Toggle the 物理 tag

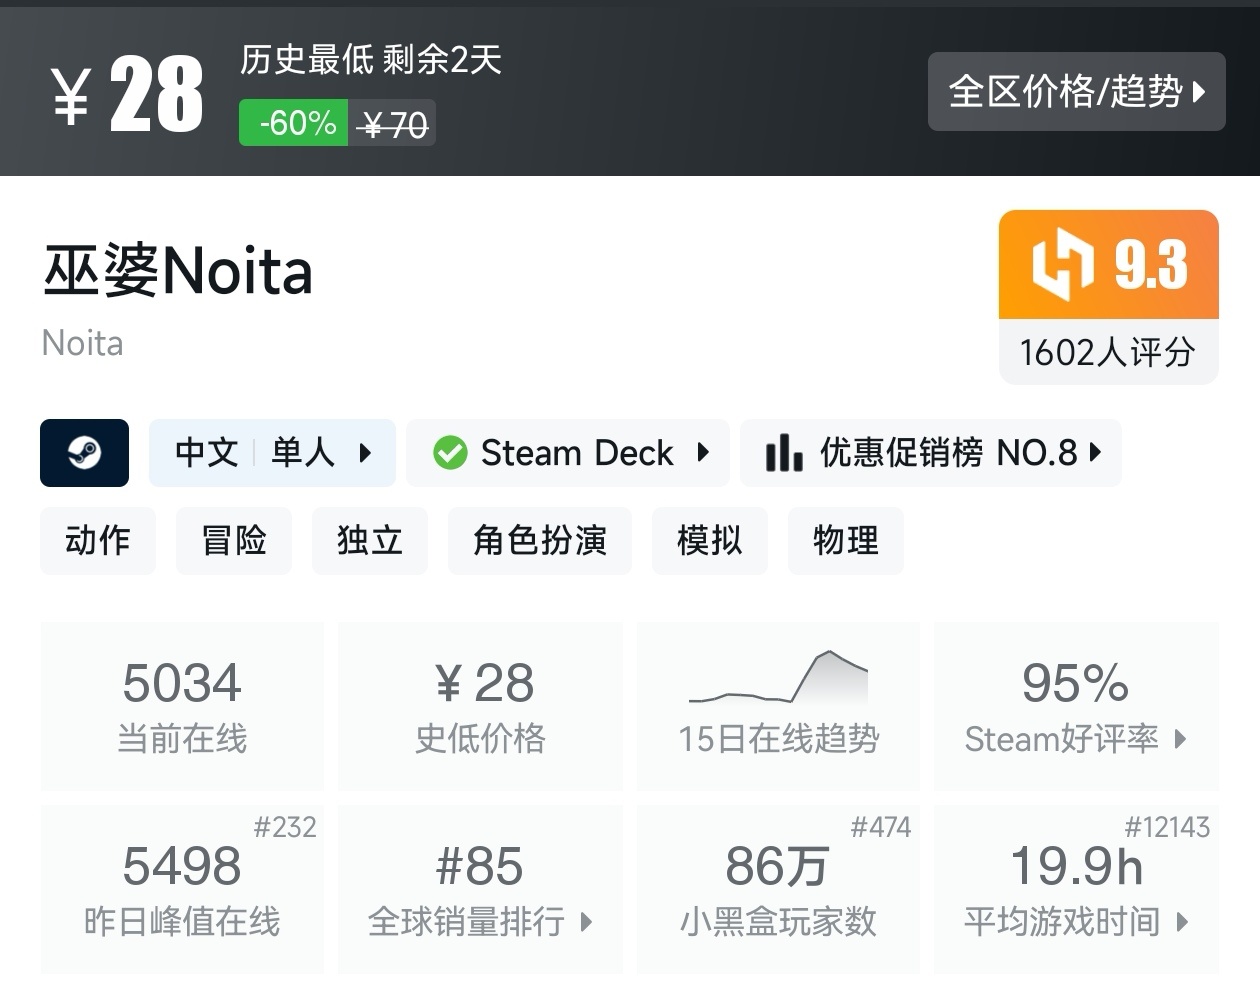[845, 541]
